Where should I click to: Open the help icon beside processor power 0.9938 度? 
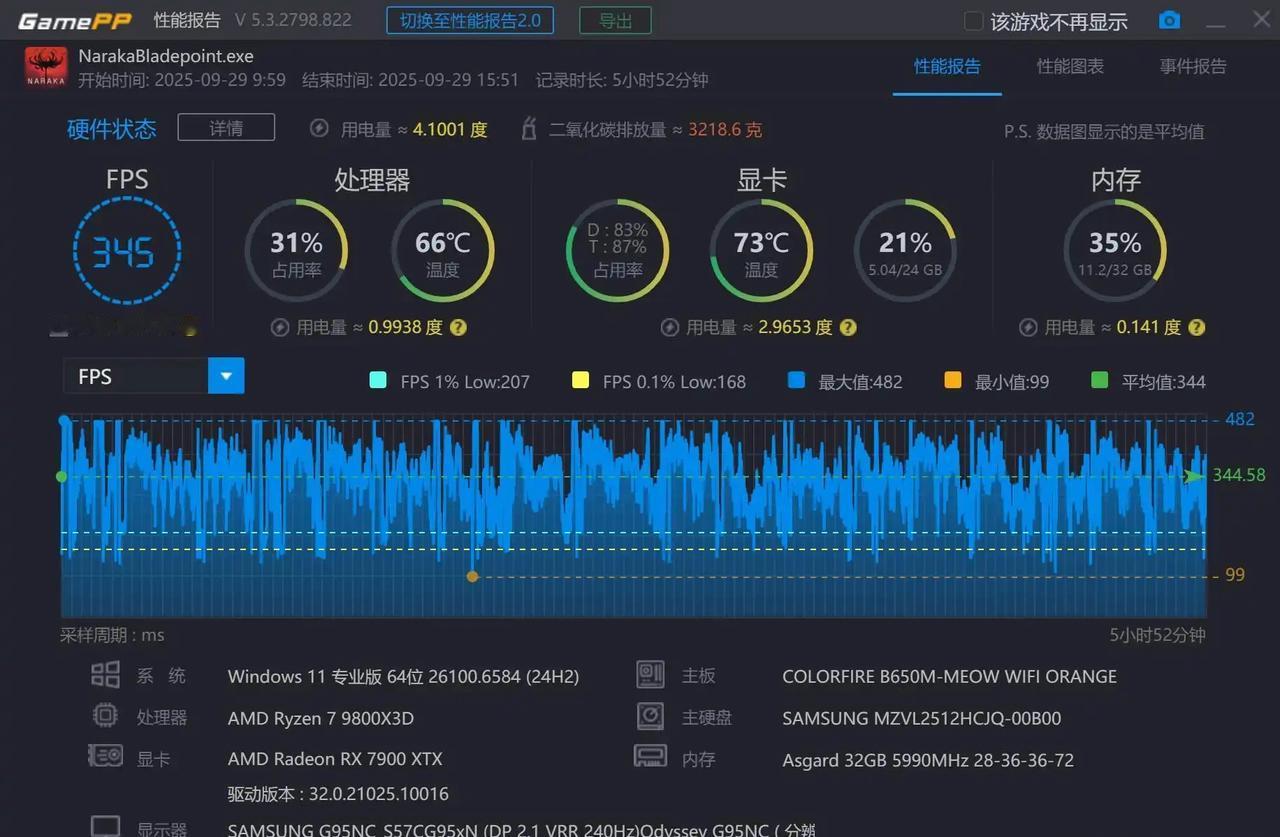click(x=458, y=327)
